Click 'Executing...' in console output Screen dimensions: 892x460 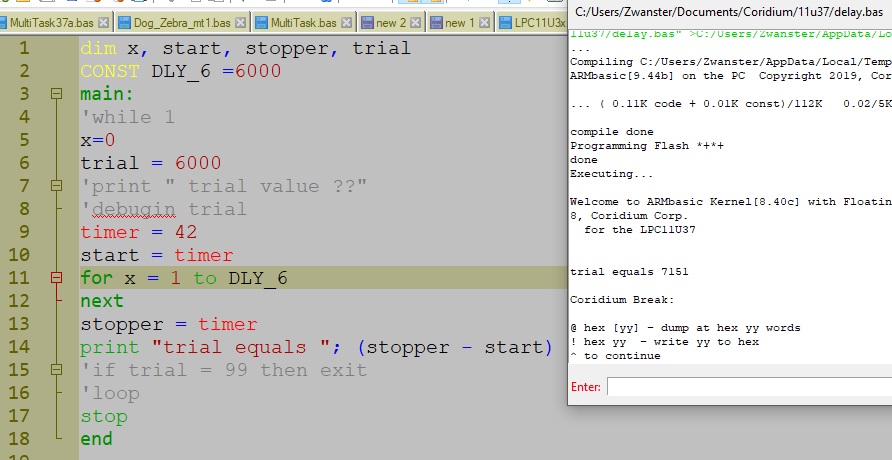click(612, 174)
